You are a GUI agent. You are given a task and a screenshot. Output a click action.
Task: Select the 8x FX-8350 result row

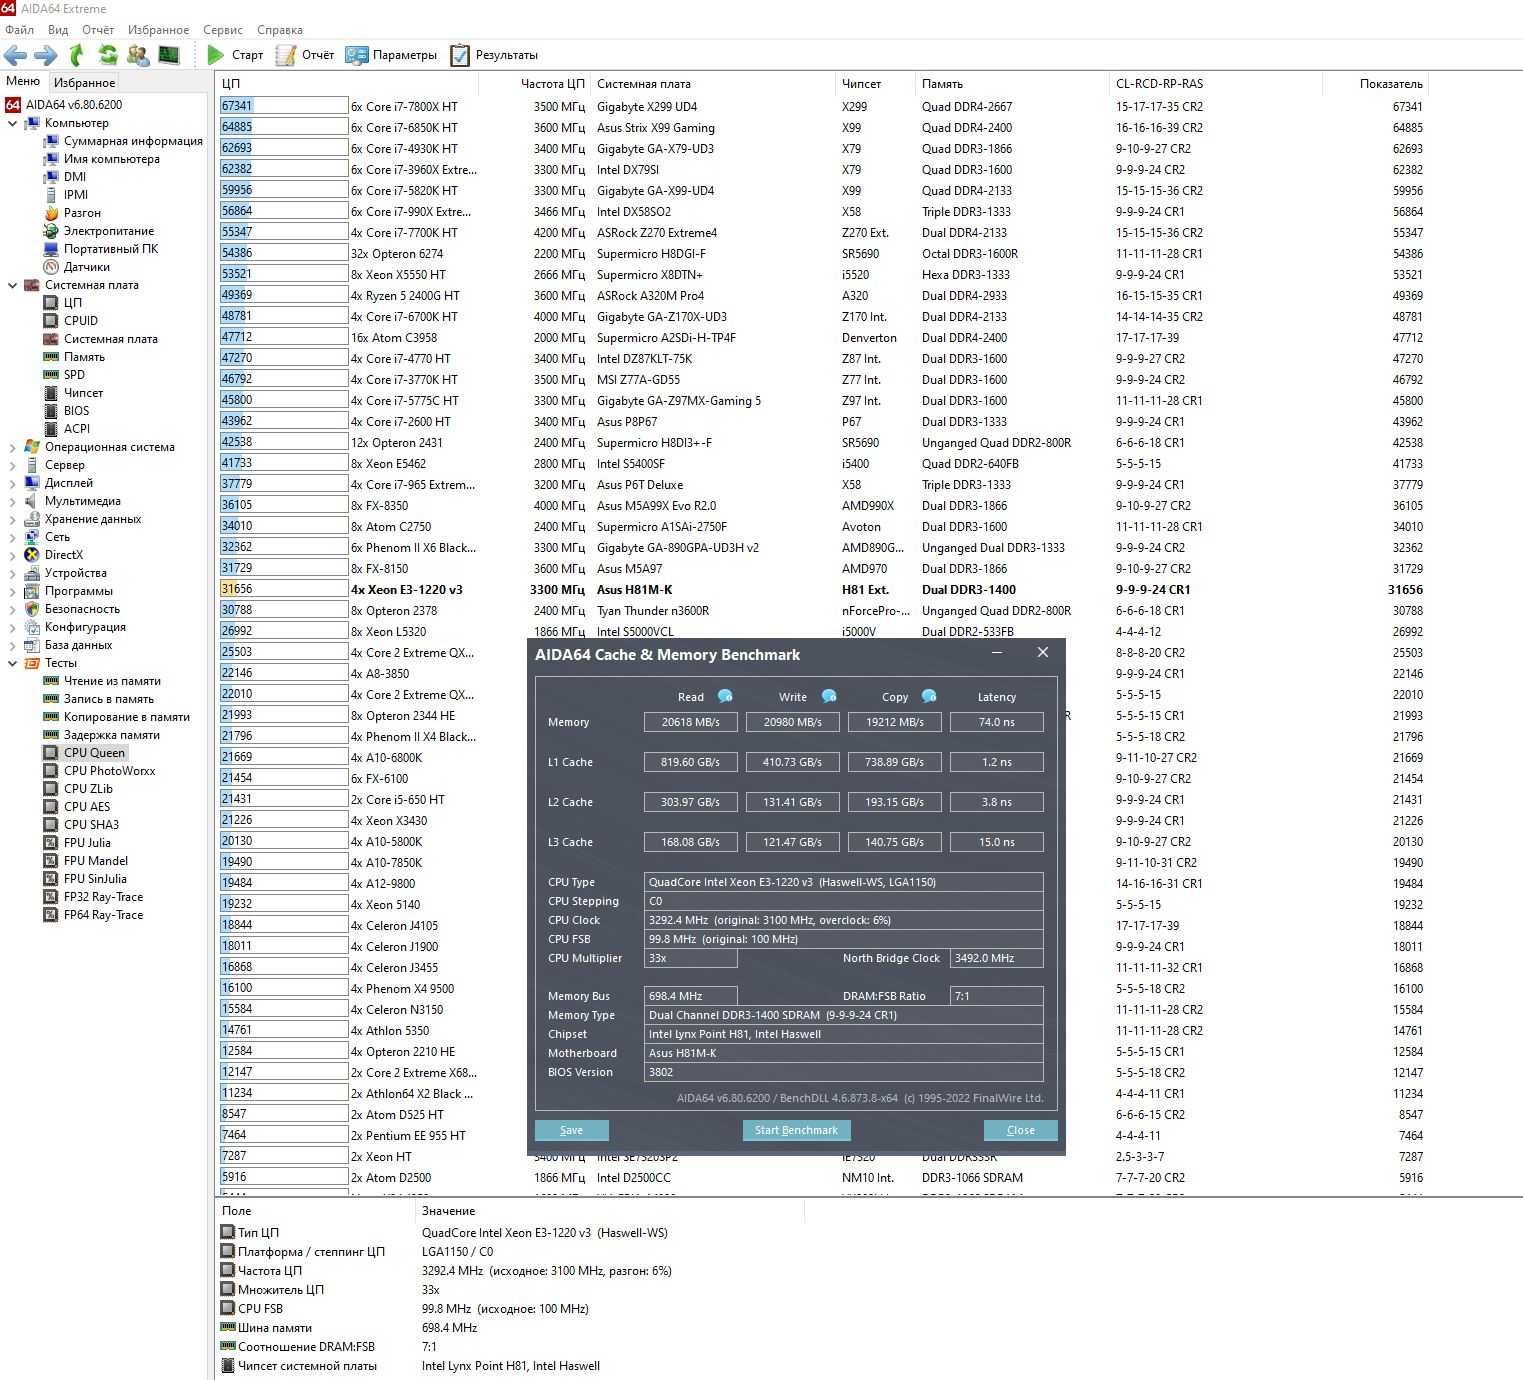820,505
